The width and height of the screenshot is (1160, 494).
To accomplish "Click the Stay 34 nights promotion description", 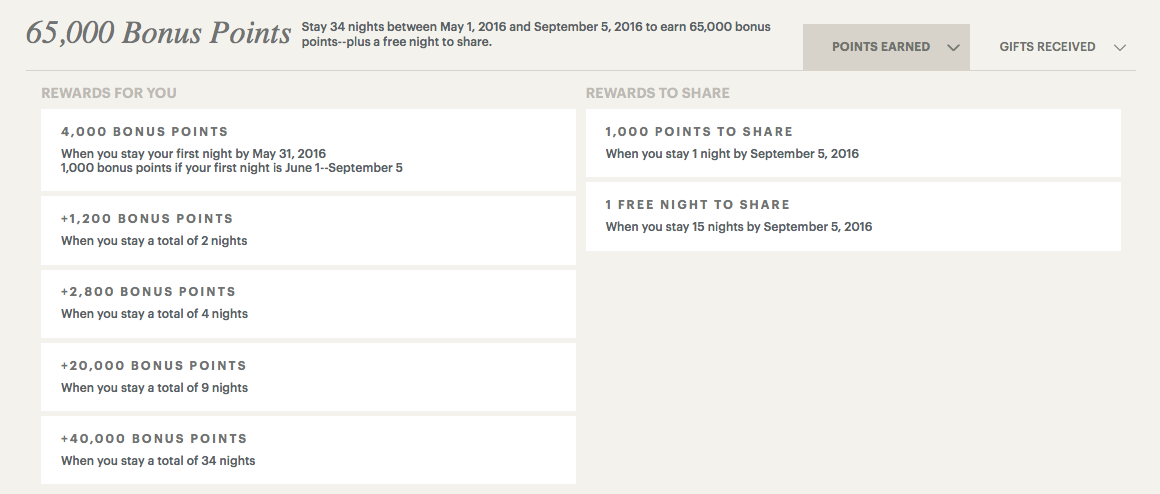I will (535, 34).
